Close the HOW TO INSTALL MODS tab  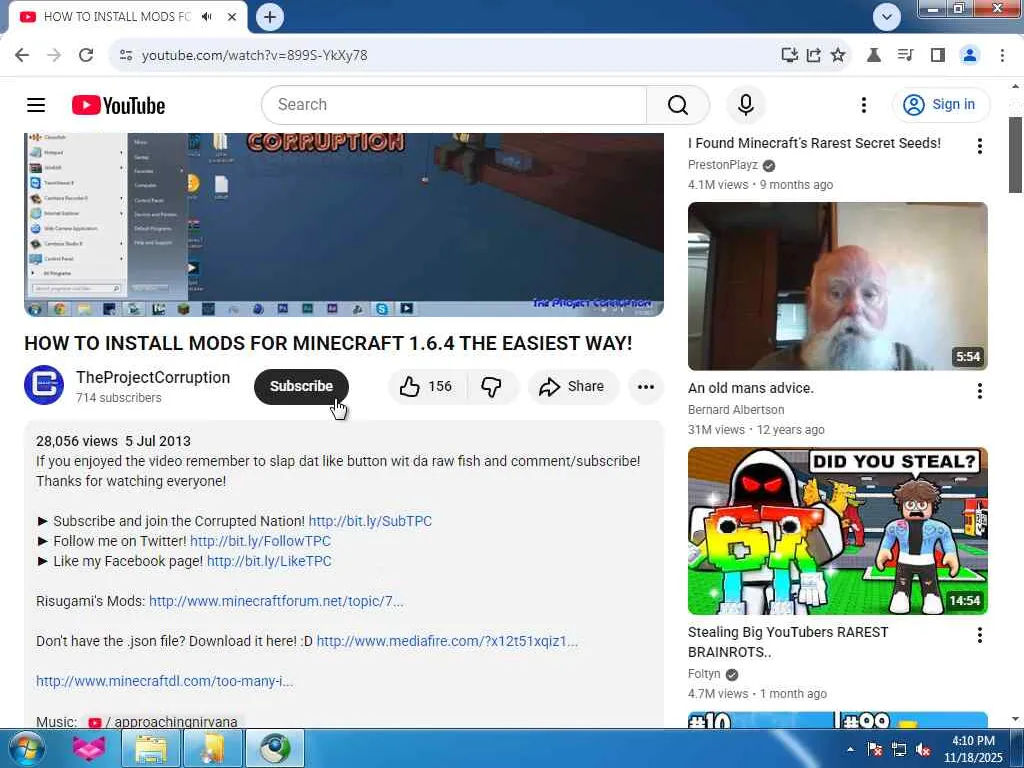(x=232, y=17)
